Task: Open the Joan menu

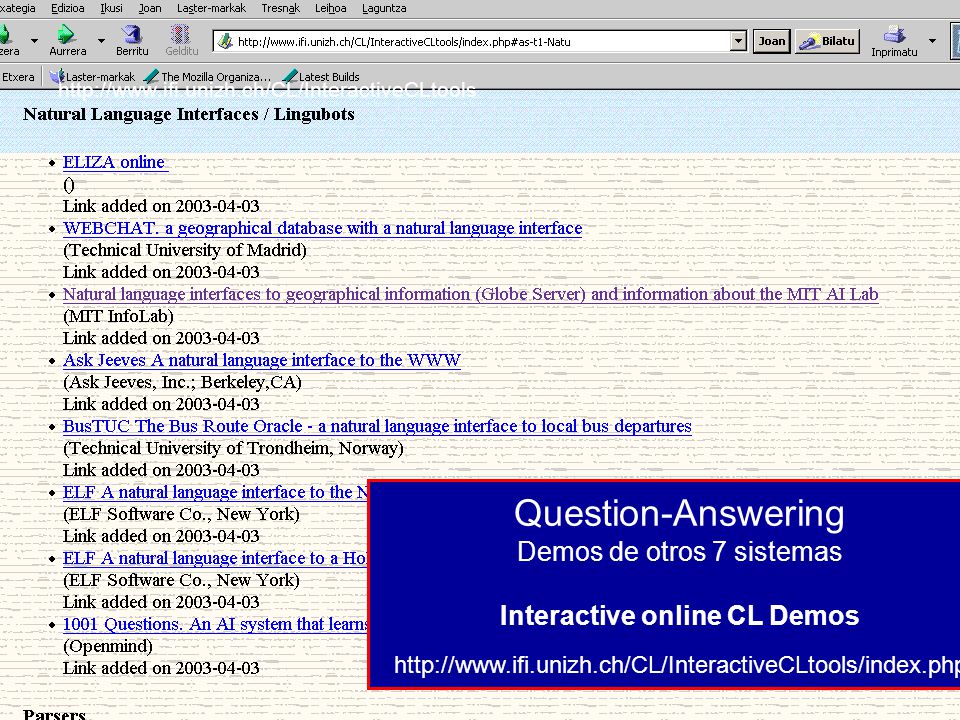Action: point(150,8)
